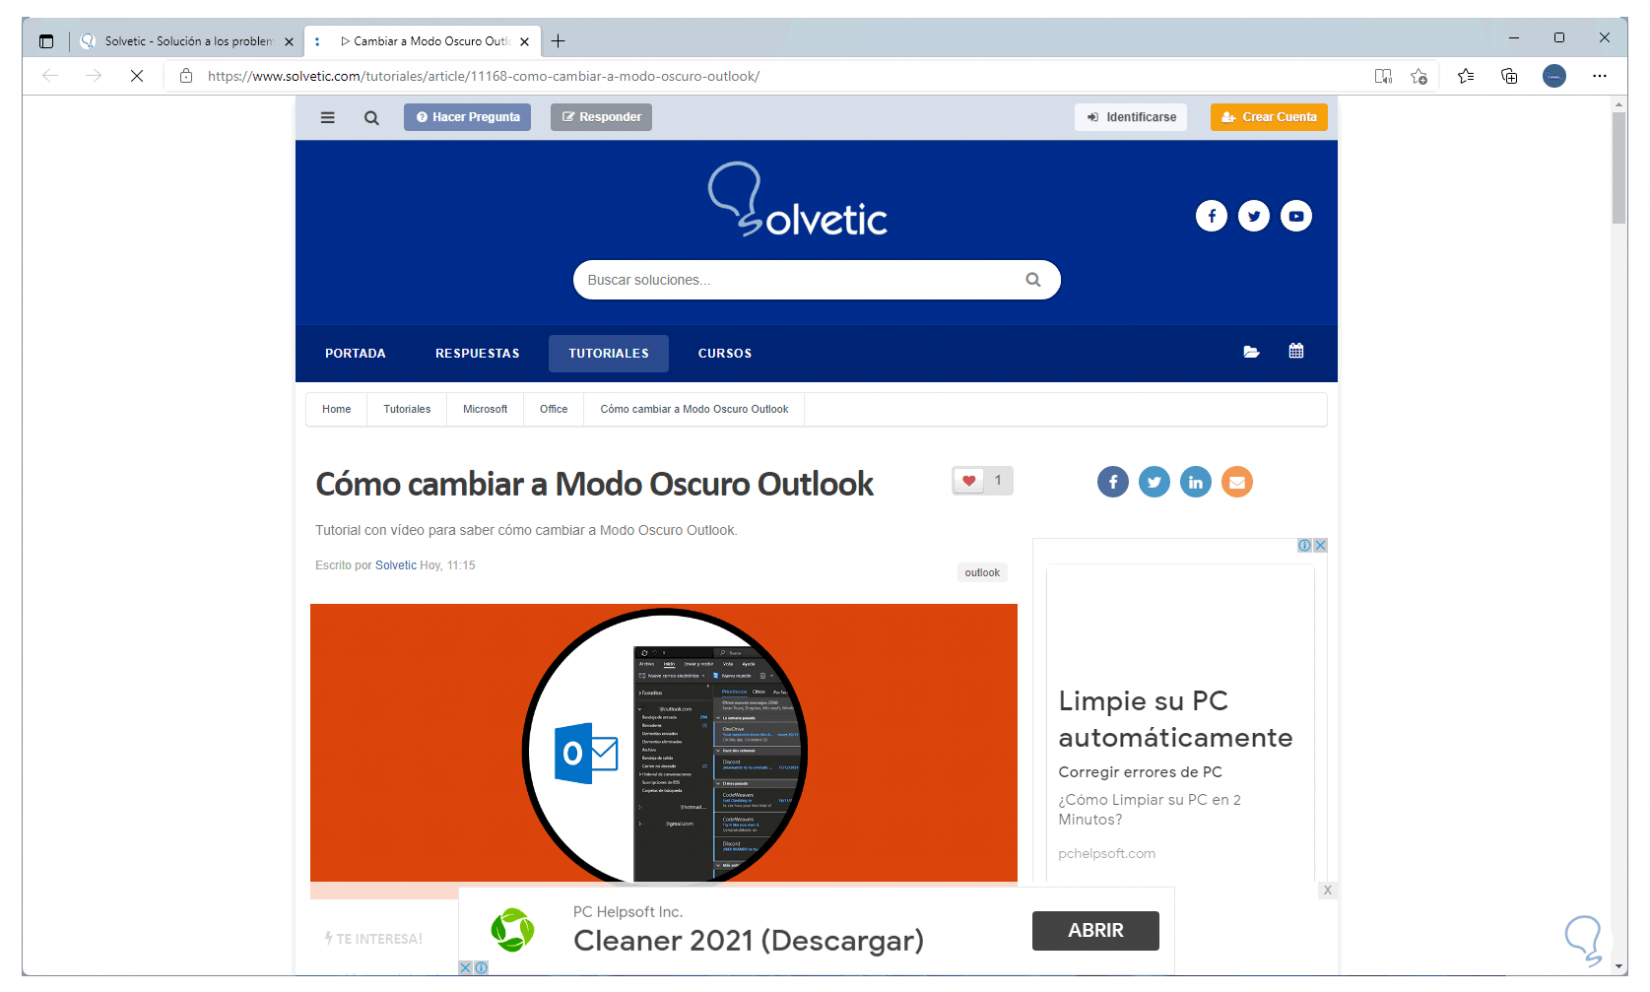Viewport: 1650px width, 992px height.
Task: Click the search magnifier in top bar
Action: click(x=372, y=118)
